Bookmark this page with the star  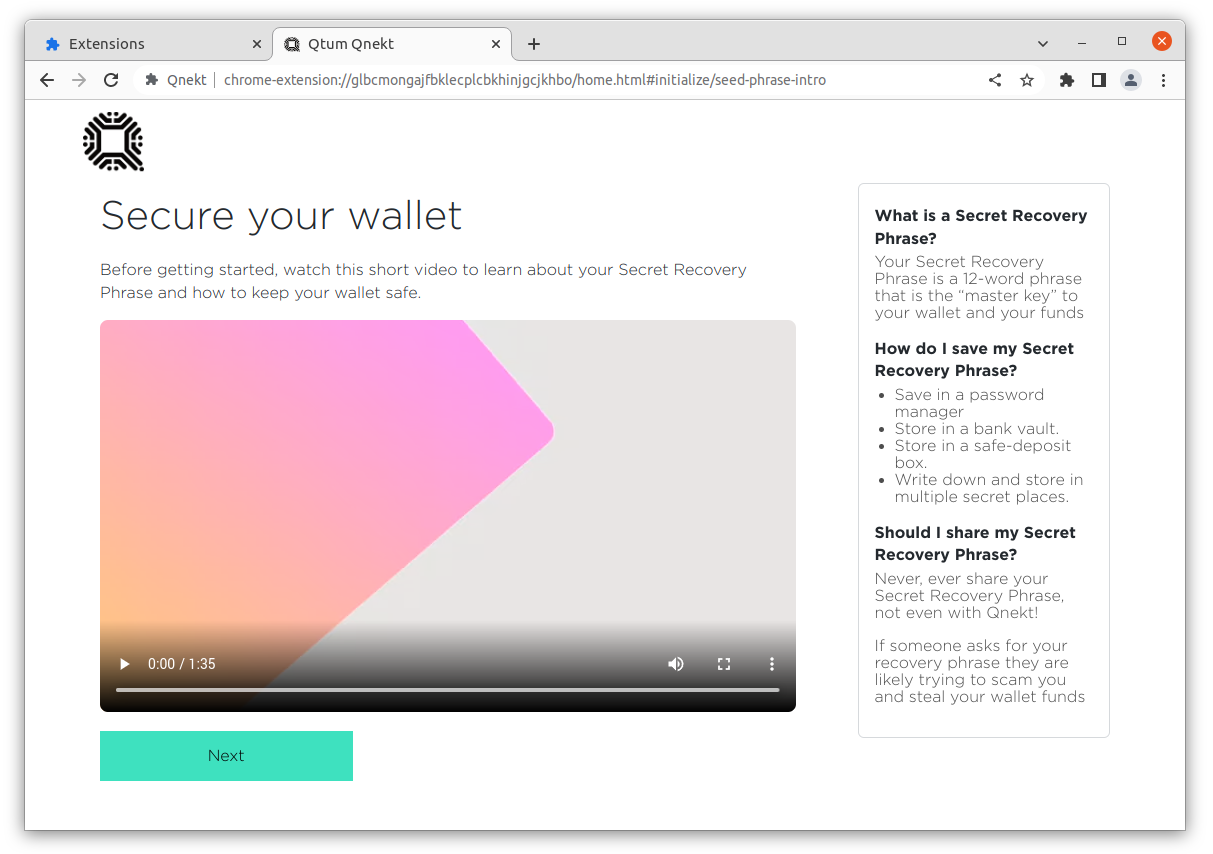(x=1027, y=80)
